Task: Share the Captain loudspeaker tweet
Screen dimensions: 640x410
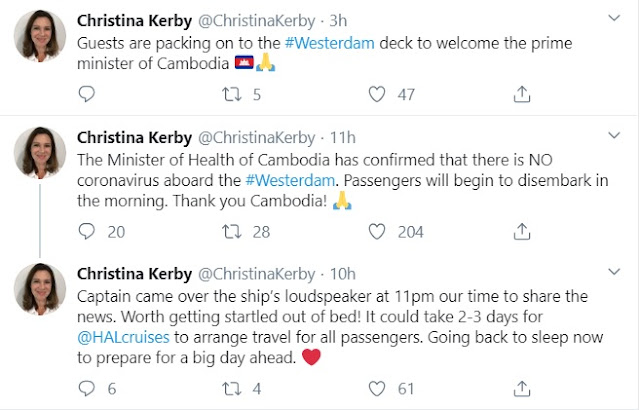Action: tap(521, 389)
